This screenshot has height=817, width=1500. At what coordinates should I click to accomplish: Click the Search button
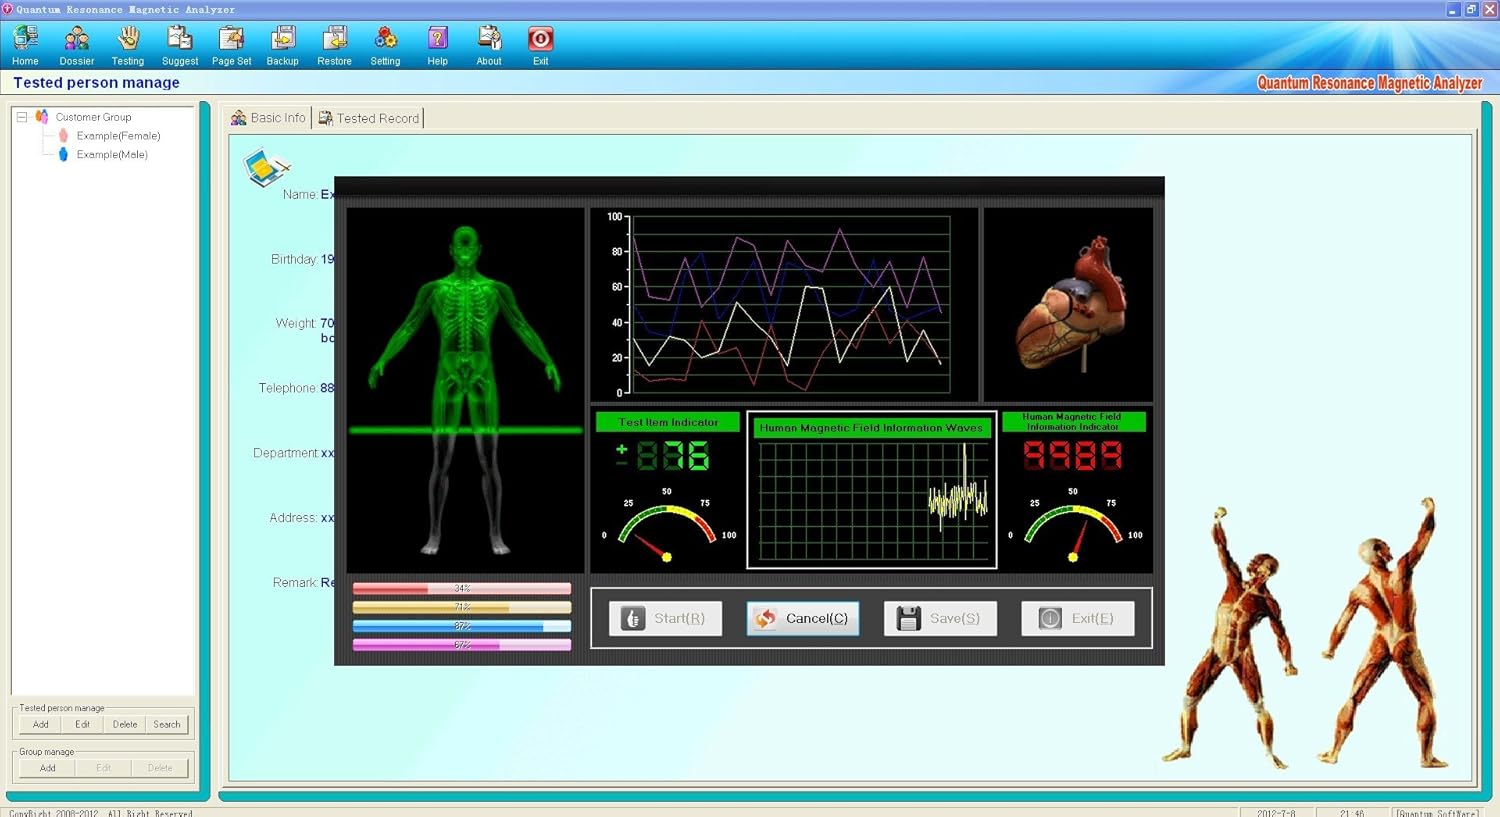(x=167, y=725)
